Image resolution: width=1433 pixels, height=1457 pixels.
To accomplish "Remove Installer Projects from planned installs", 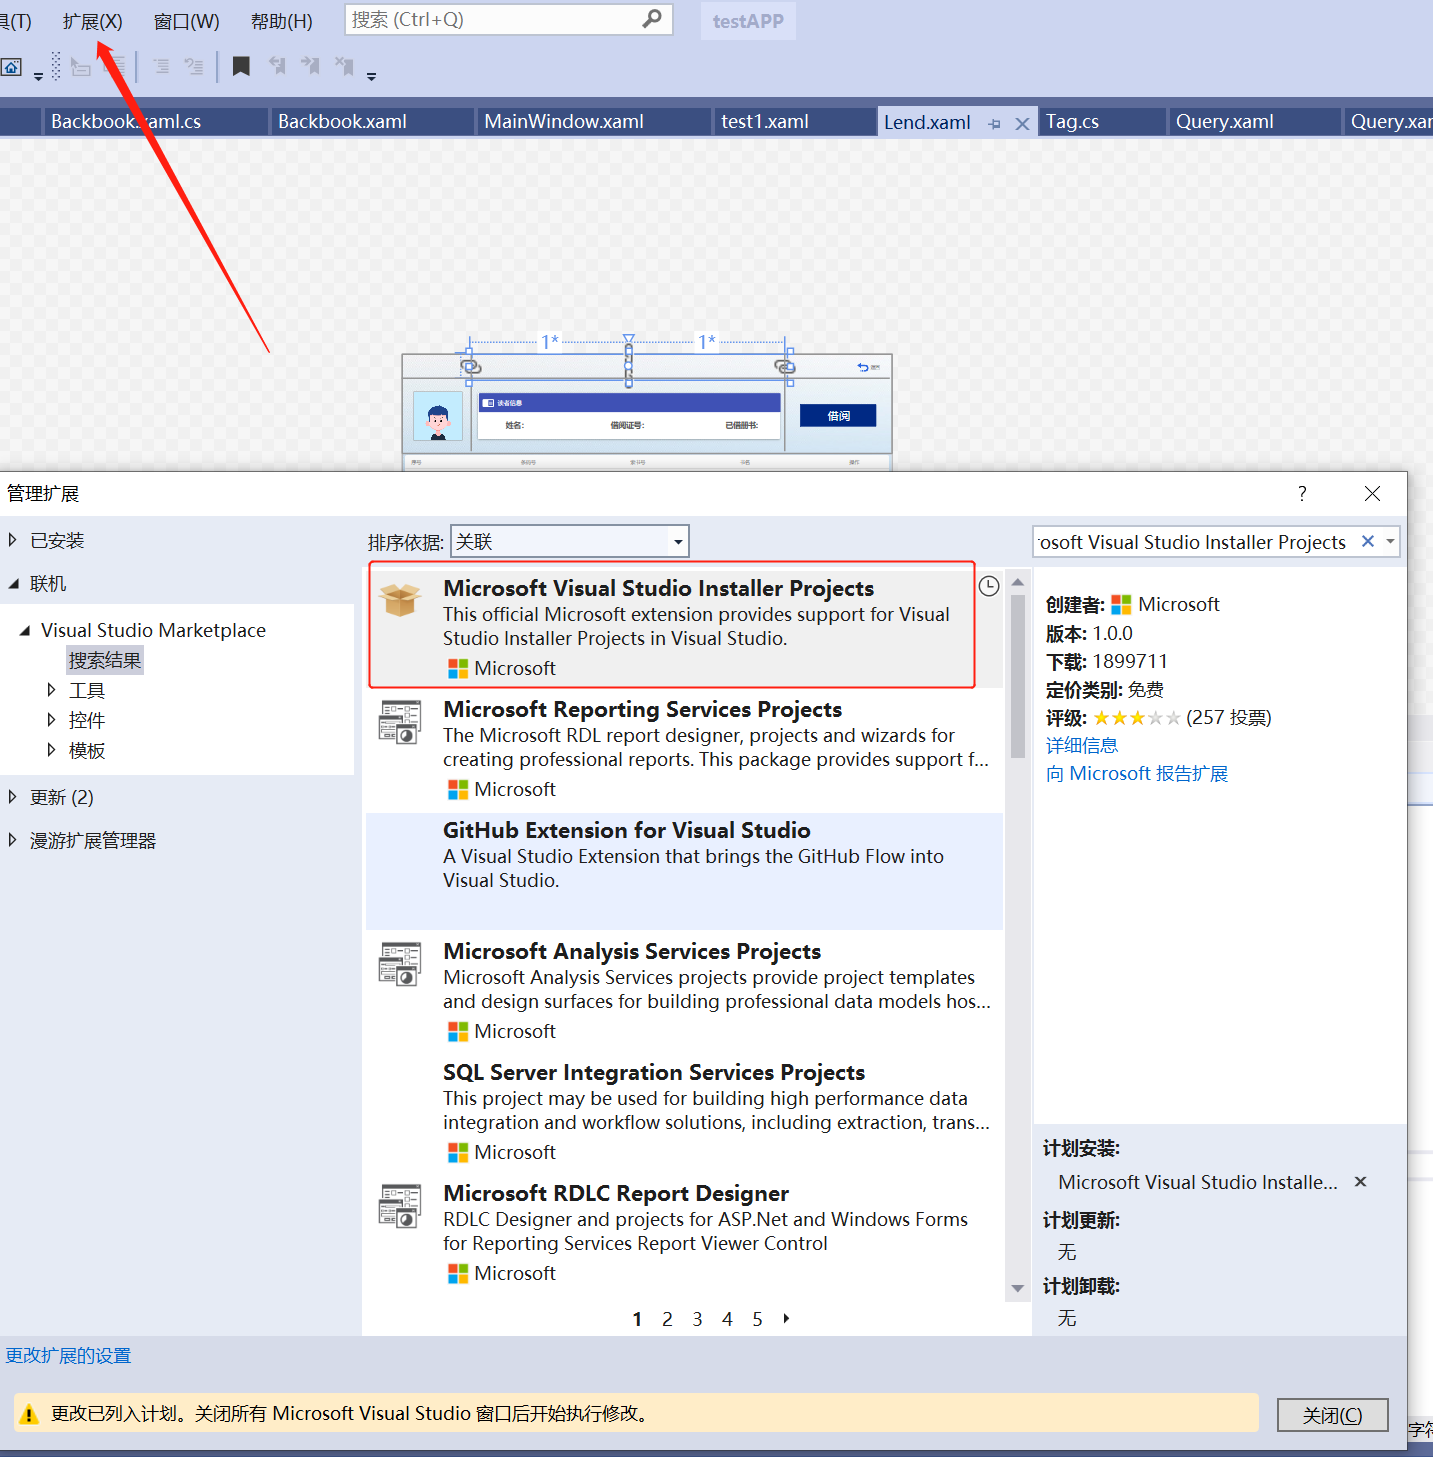I will coord(1360,1182).
